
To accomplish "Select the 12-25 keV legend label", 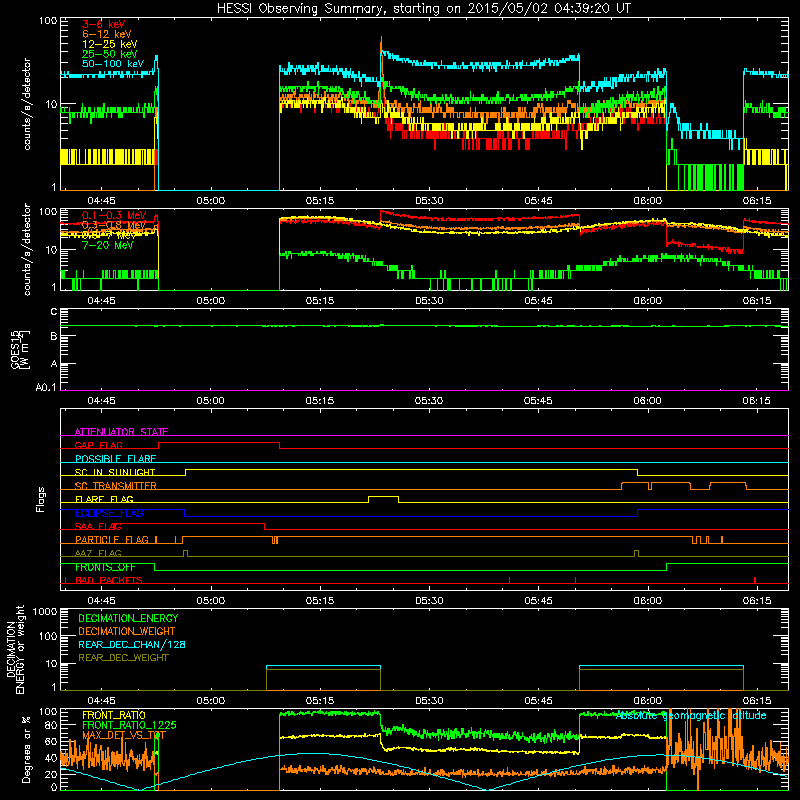I will 109,44.
